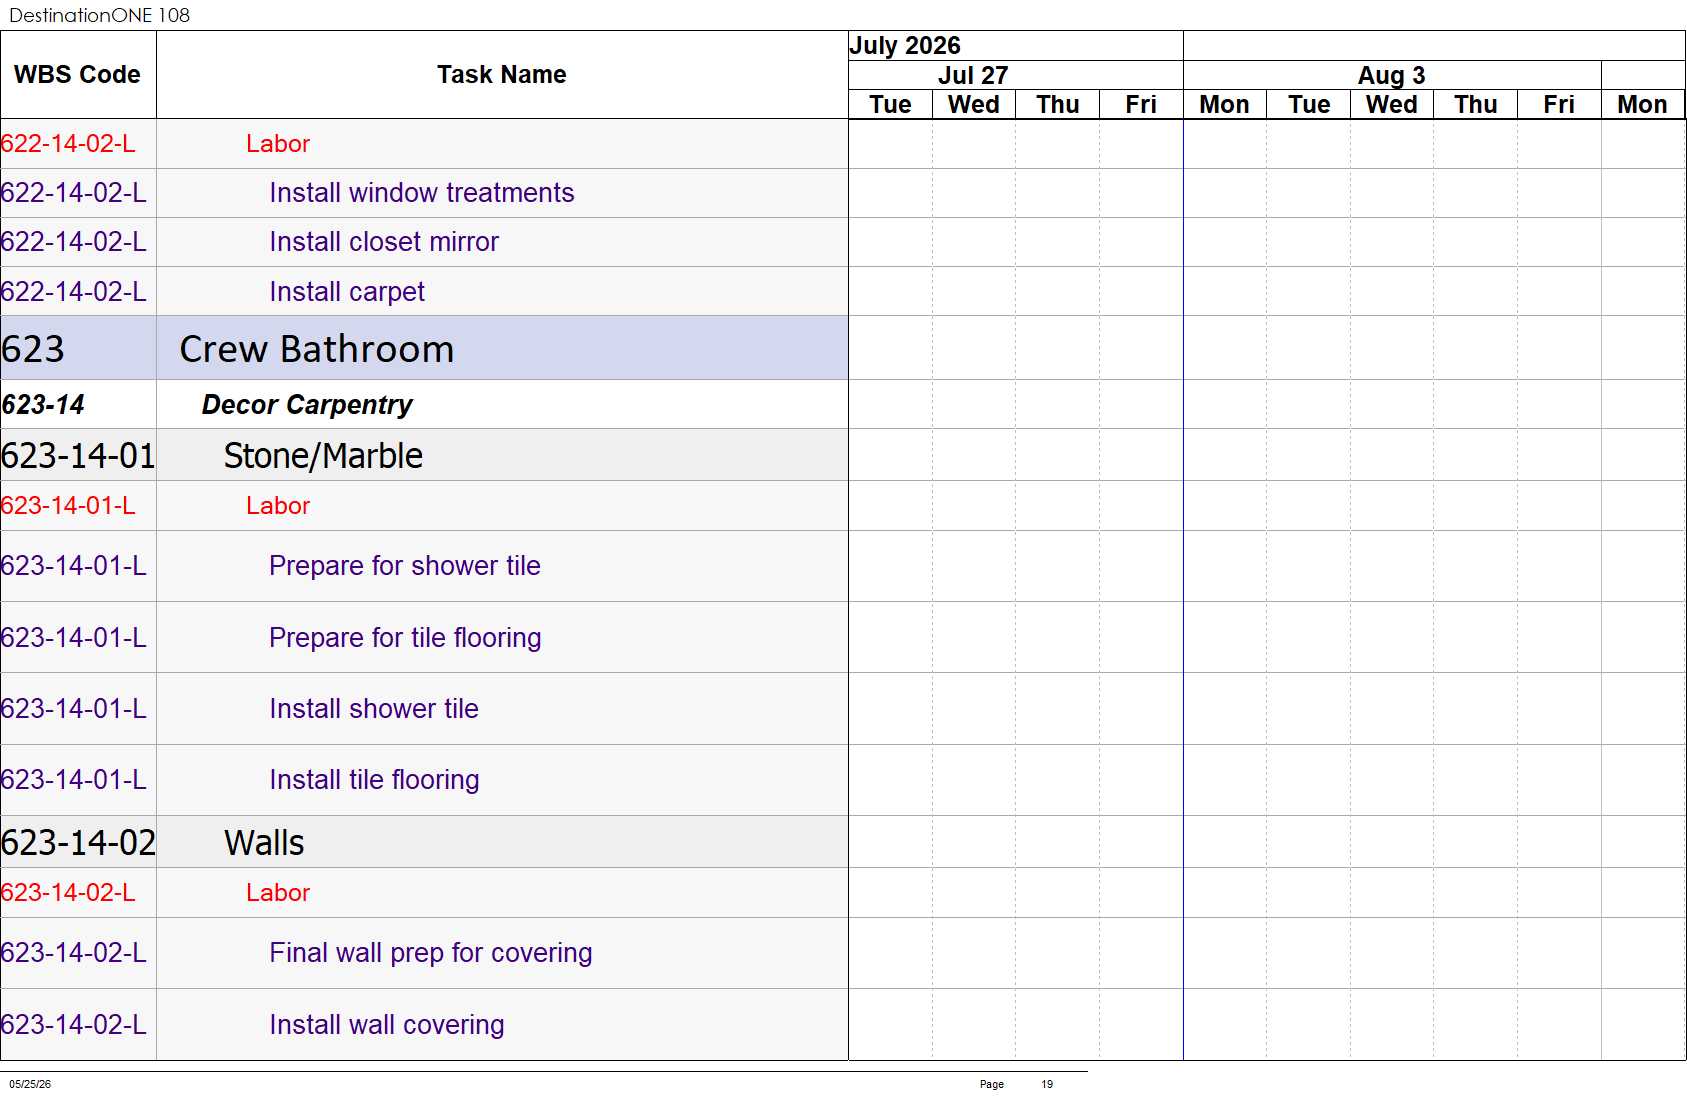Click Wed under the Jul 27 week
1687x1097 pixels.
(x=974, y=105)
